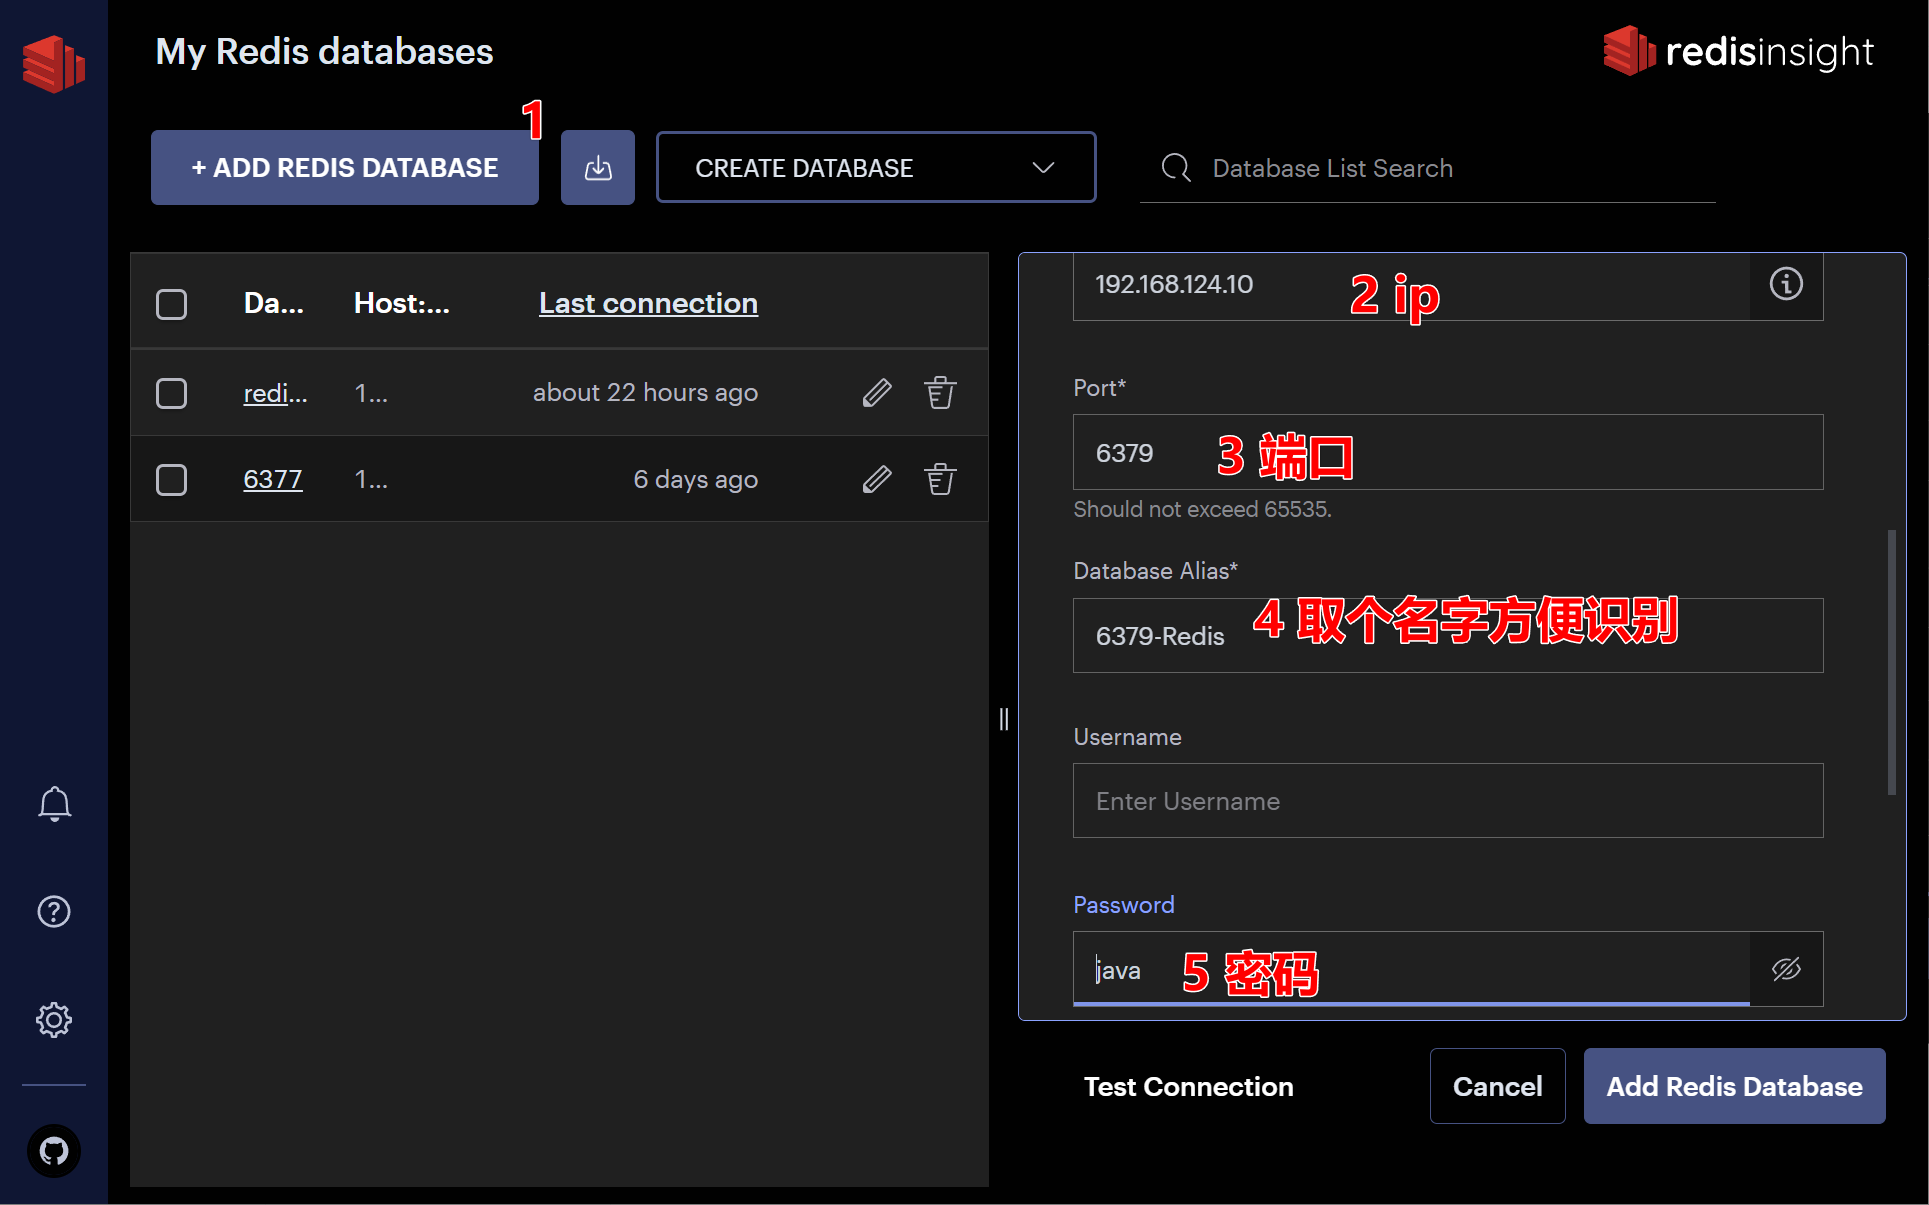Open the 6377 database

(272, 479)
